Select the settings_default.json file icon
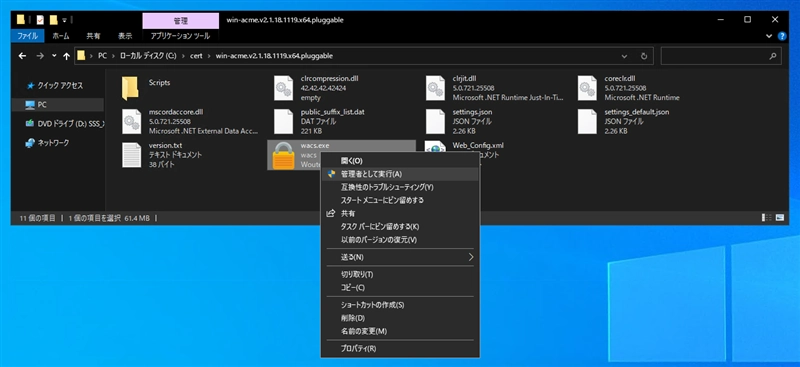 [x=587, y=121]
